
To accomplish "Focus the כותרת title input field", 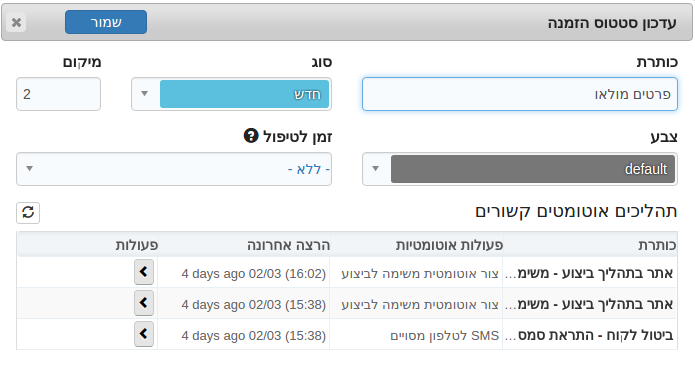I will click(x=519, y=94).
